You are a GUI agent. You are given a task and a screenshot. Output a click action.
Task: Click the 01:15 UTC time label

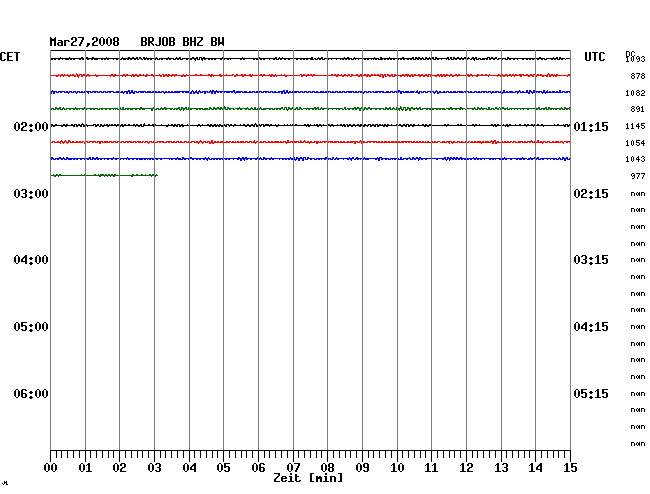(591, 126)
